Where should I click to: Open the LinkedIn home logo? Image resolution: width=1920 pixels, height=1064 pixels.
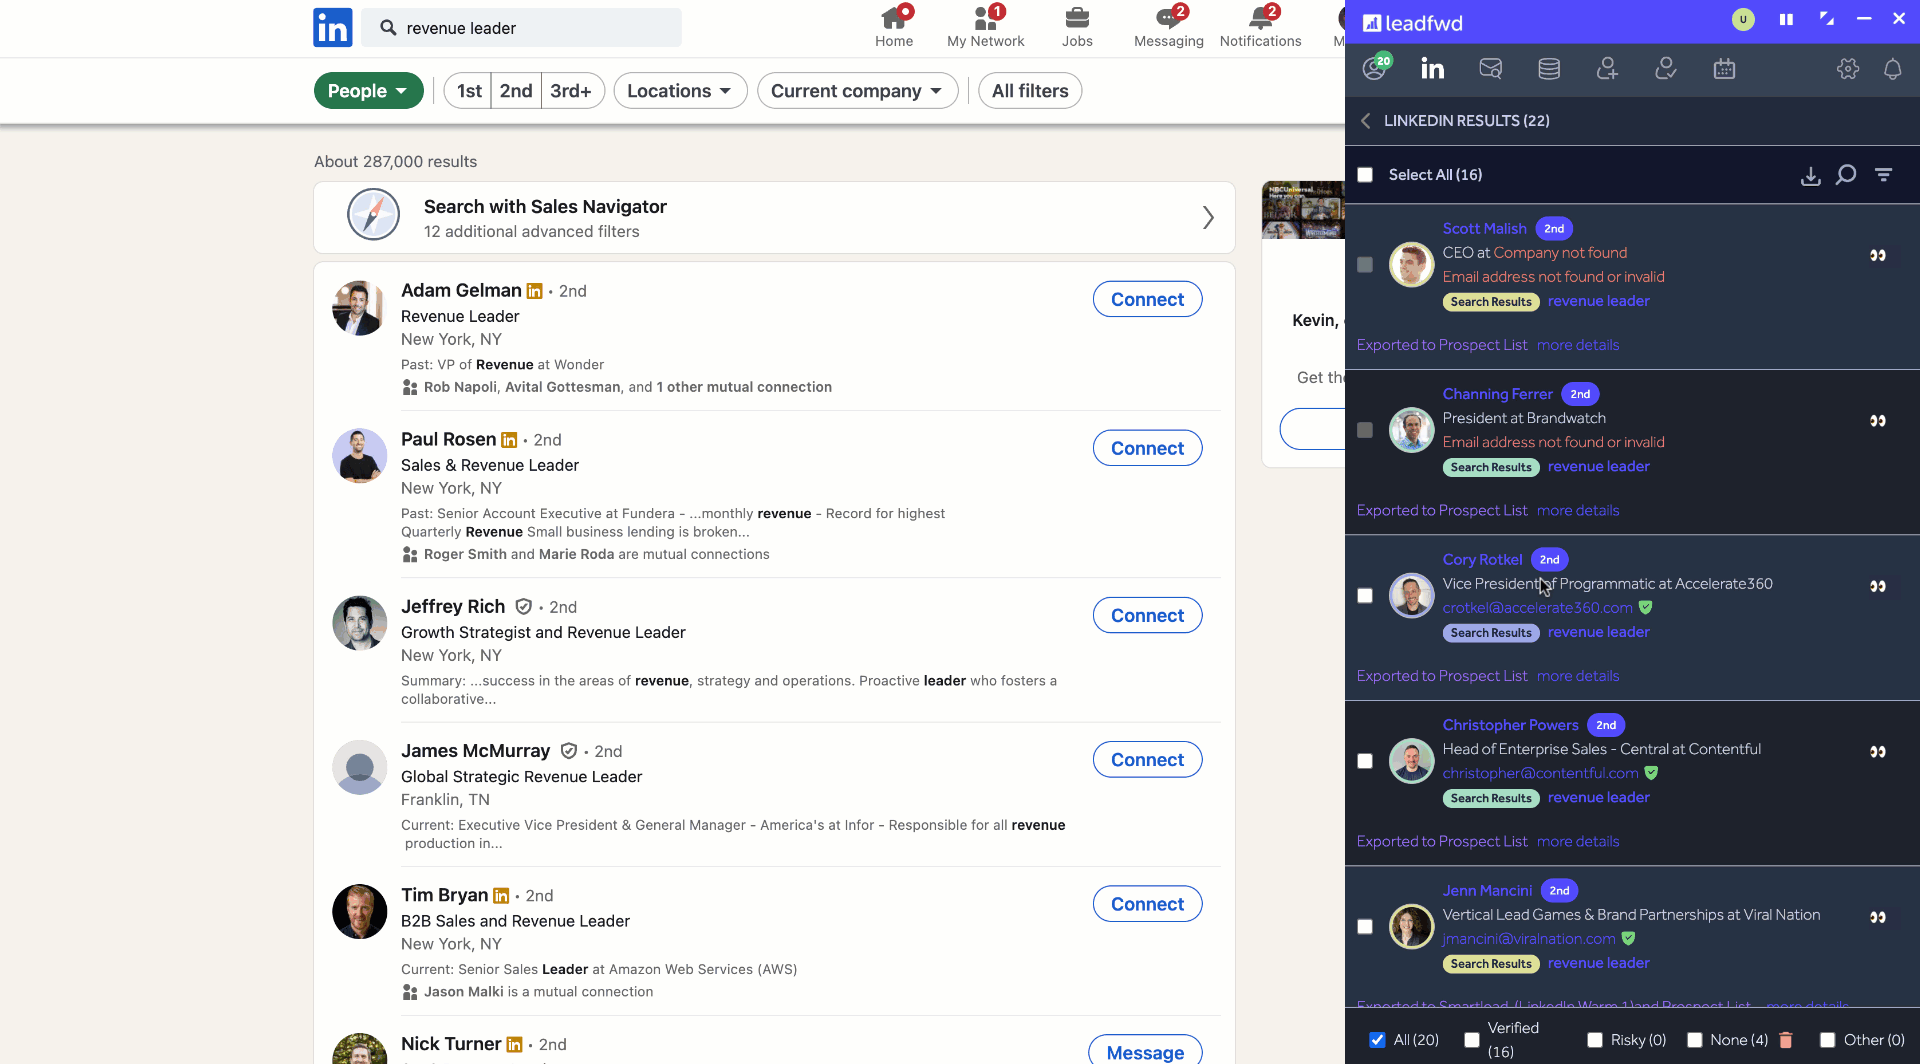point(333,28)
